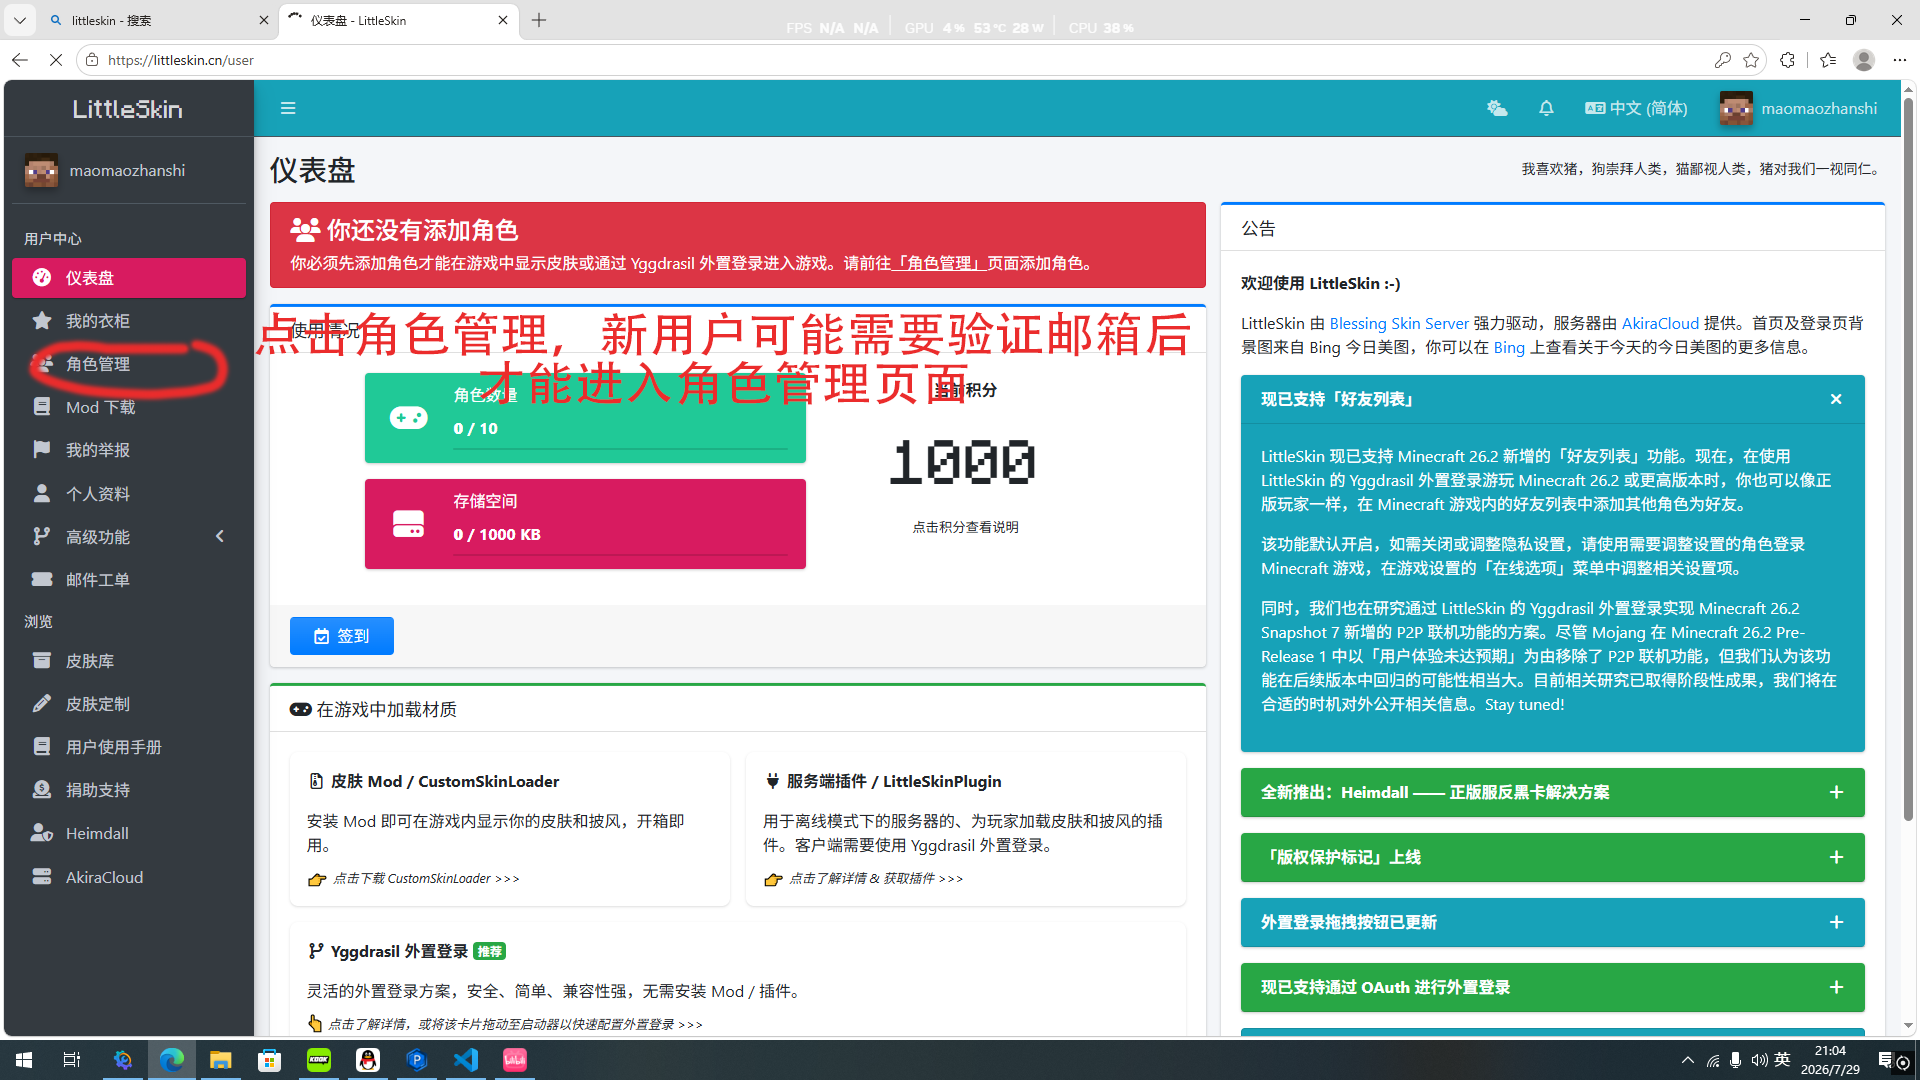Open the QQ penguin app in the taskbar
This screenshot has width=1920, height=1080.
[368, 1060]
